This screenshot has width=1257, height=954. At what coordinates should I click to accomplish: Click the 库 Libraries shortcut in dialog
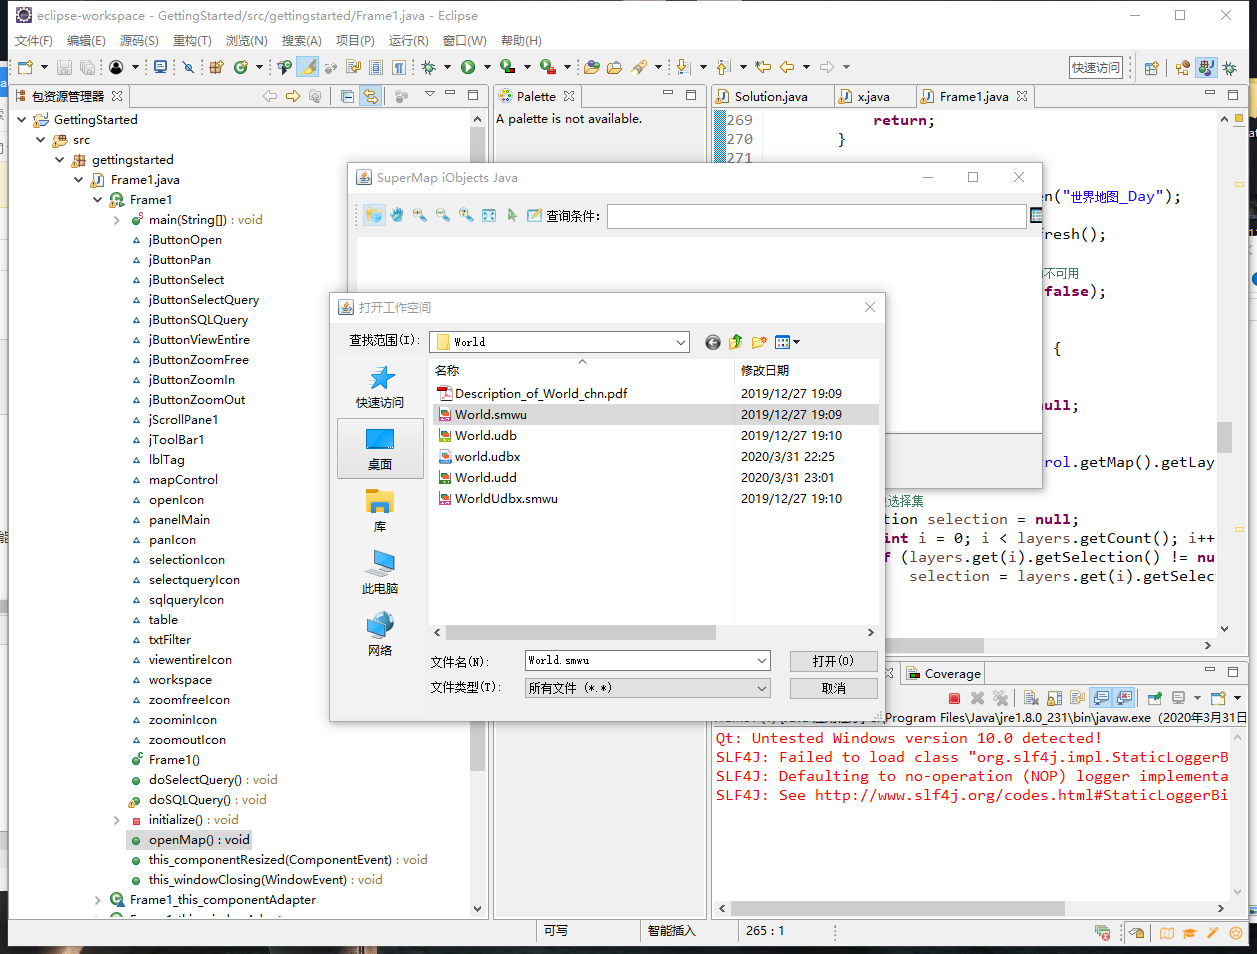[380, 511]
